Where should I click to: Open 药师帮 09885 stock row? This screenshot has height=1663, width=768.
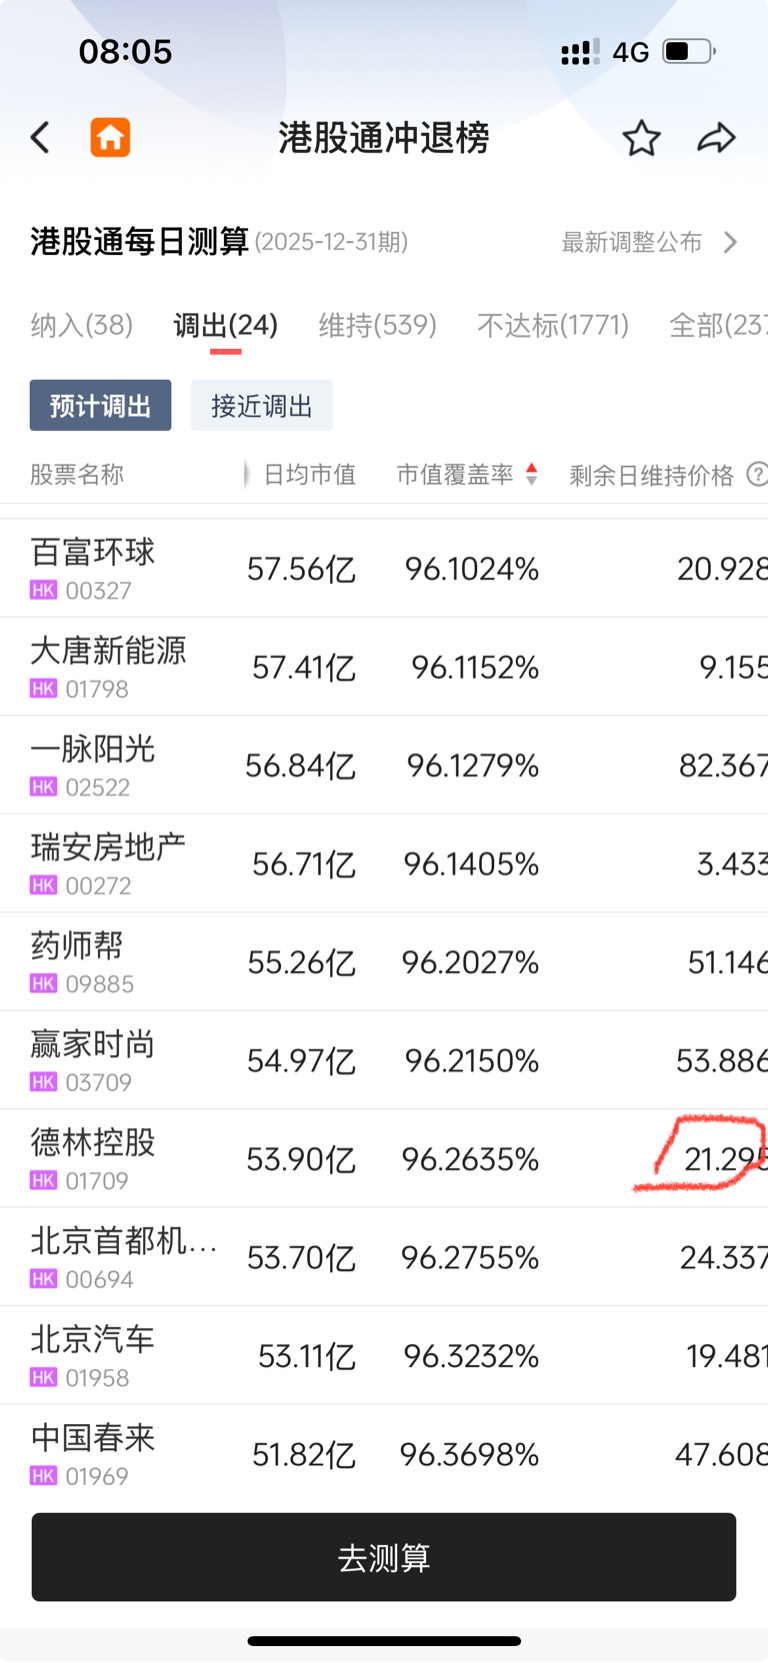point(384,962)
